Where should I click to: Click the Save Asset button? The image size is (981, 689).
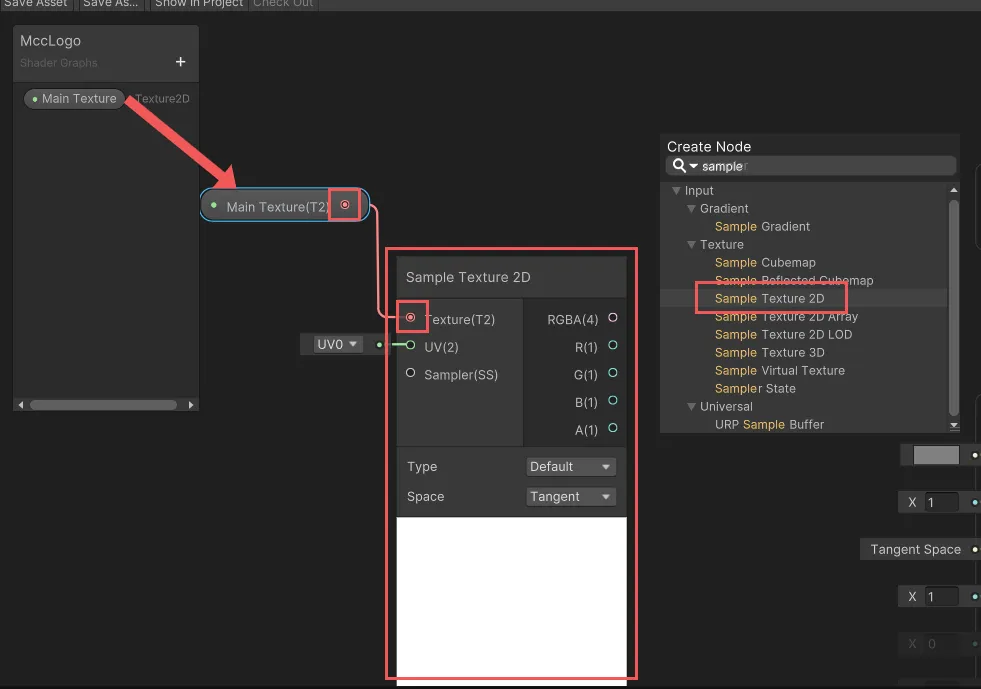click(x=36, y=4)
